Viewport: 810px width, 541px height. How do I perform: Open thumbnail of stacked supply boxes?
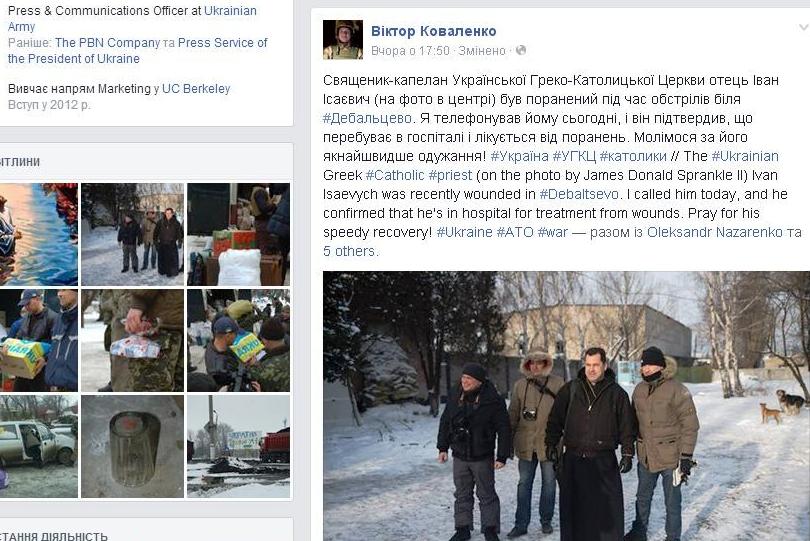click(238, 234)
